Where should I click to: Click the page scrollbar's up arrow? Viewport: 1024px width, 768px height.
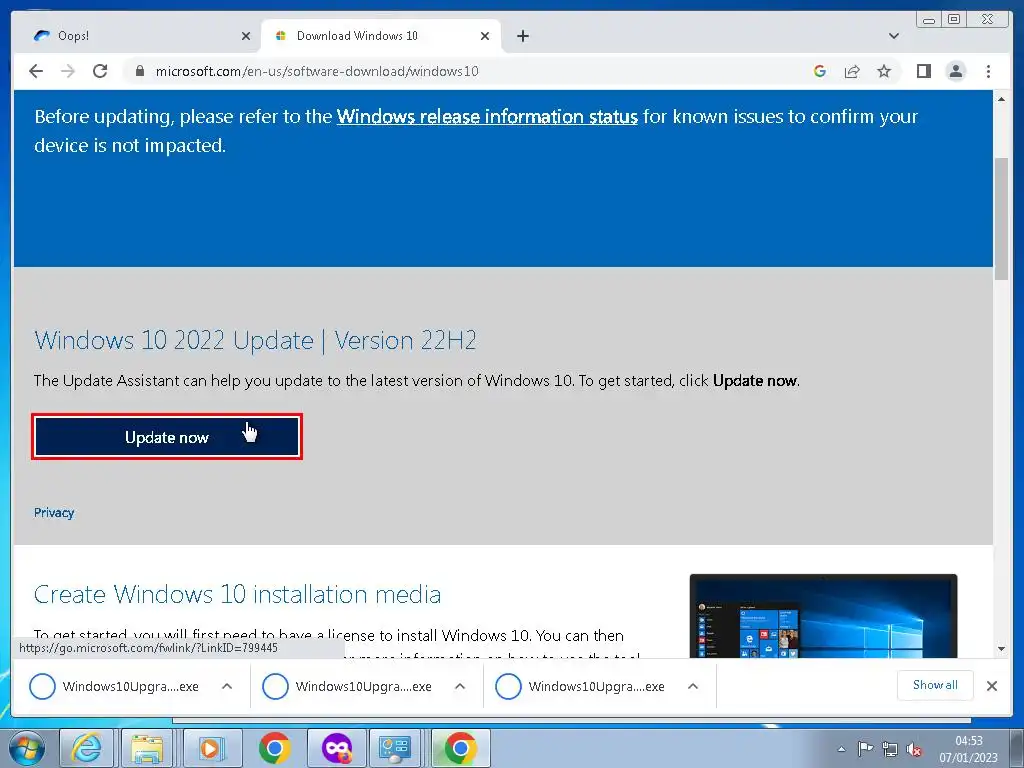click(1001, 99)
